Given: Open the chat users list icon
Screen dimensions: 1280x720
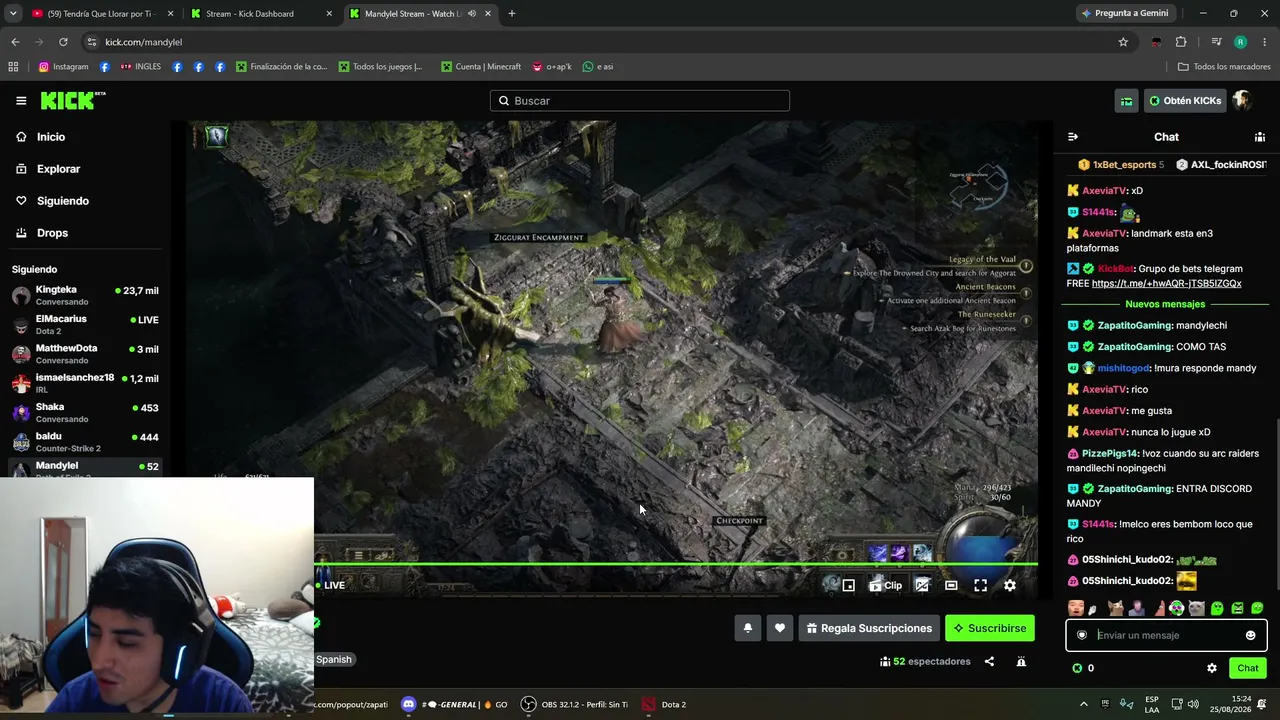Looking at the screenshot, I should [x=1260, y=137].
